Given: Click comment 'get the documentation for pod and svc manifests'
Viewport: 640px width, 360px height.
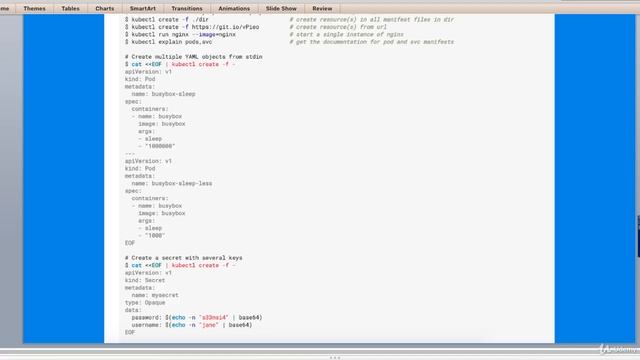Looking at the screenshot, I should 371,42.
